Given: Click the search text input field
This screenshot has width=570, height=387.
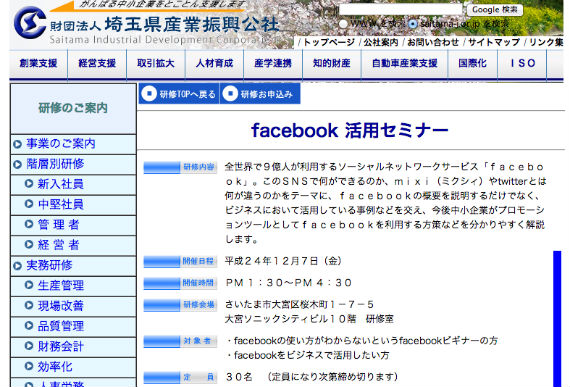Looking at the screenshot, I should pyautogui.click(x=400, y=9).
